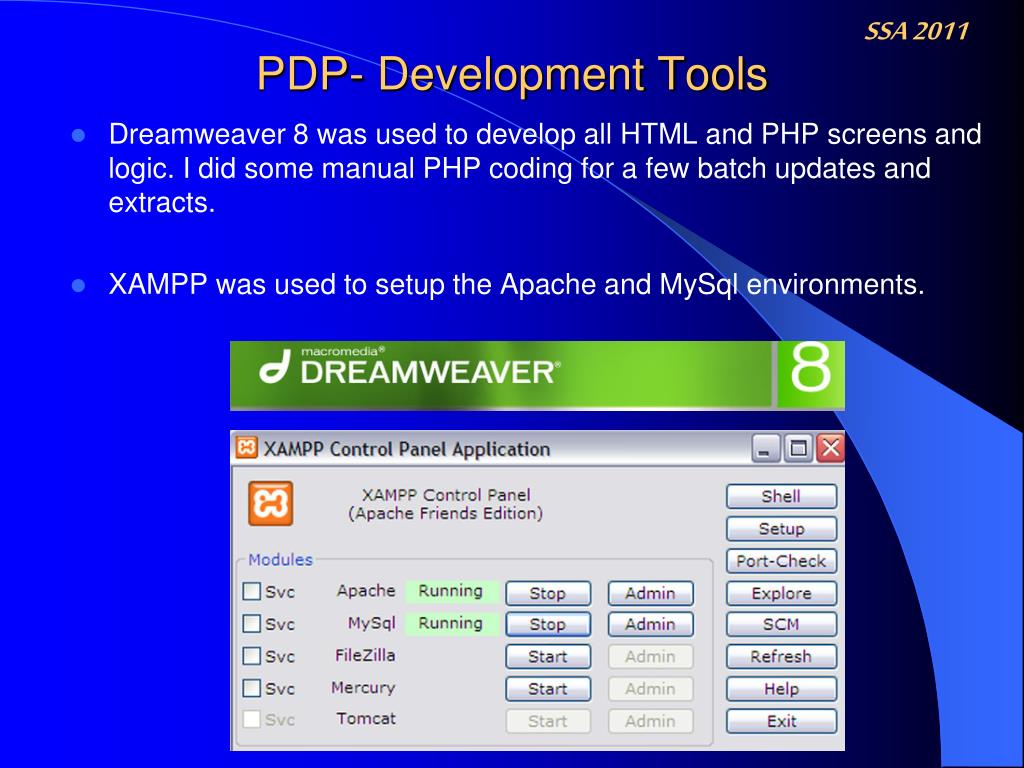Maximize the XAMPP Control Panel window
The width and height of the screenshot is (1024, 768).
coord(797,449)
